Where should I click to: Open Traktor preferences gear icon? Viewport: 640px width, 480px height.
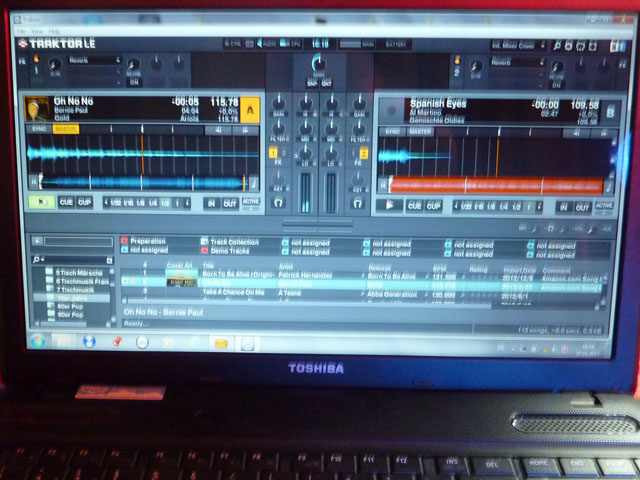point(568,46)
